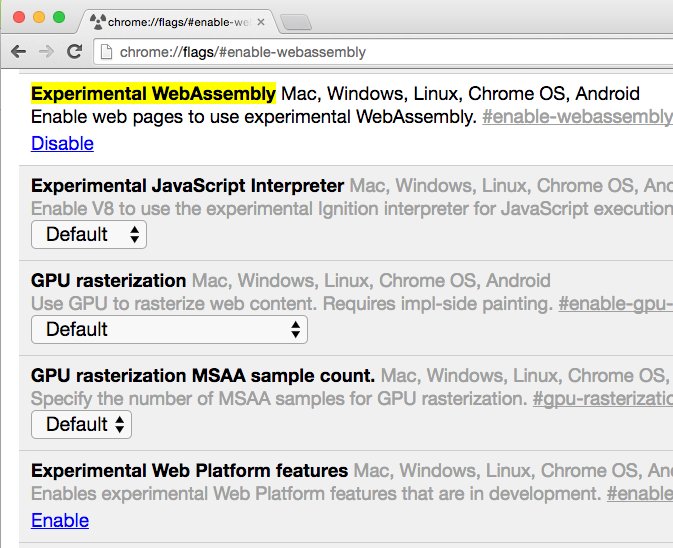Click the highlighted Experimental WebAssembly title
Screen dimensions: 673x548
(x=153, y=94)
